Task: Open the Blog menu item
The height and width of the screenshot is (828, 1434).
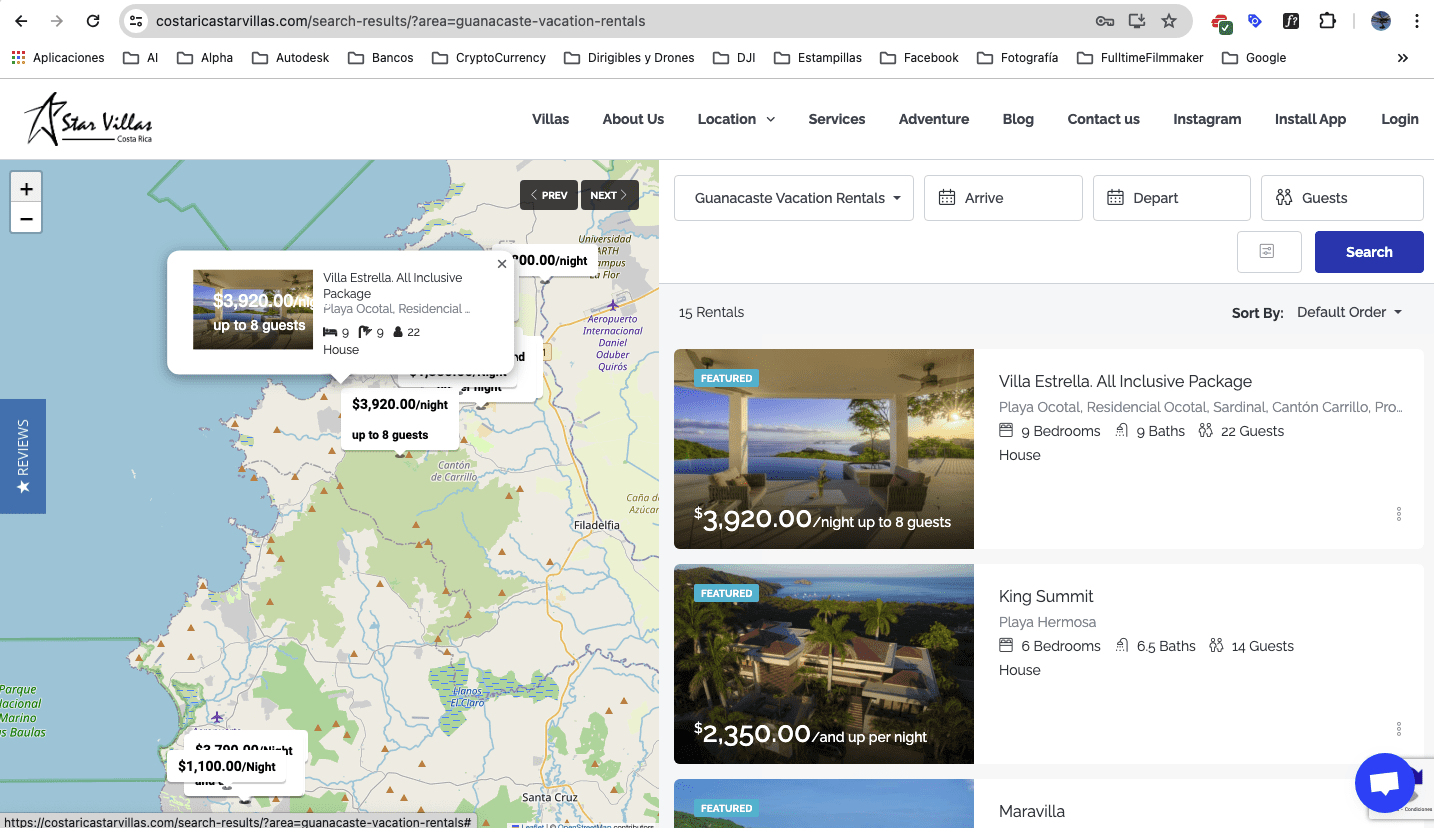Action: [1018, 119]
